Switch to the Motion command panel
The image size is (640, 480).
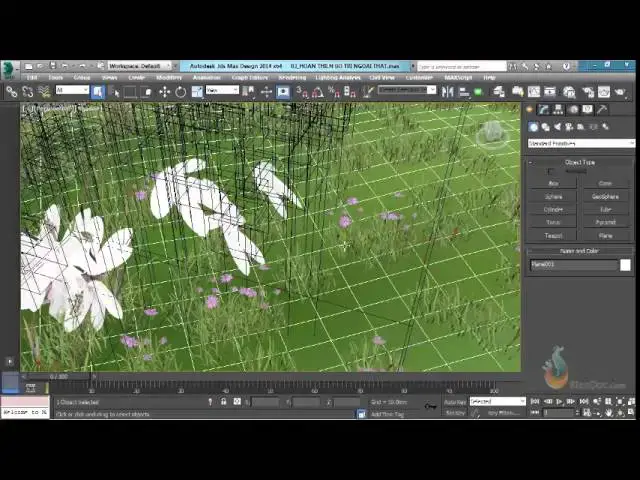(x=573, y=109)
